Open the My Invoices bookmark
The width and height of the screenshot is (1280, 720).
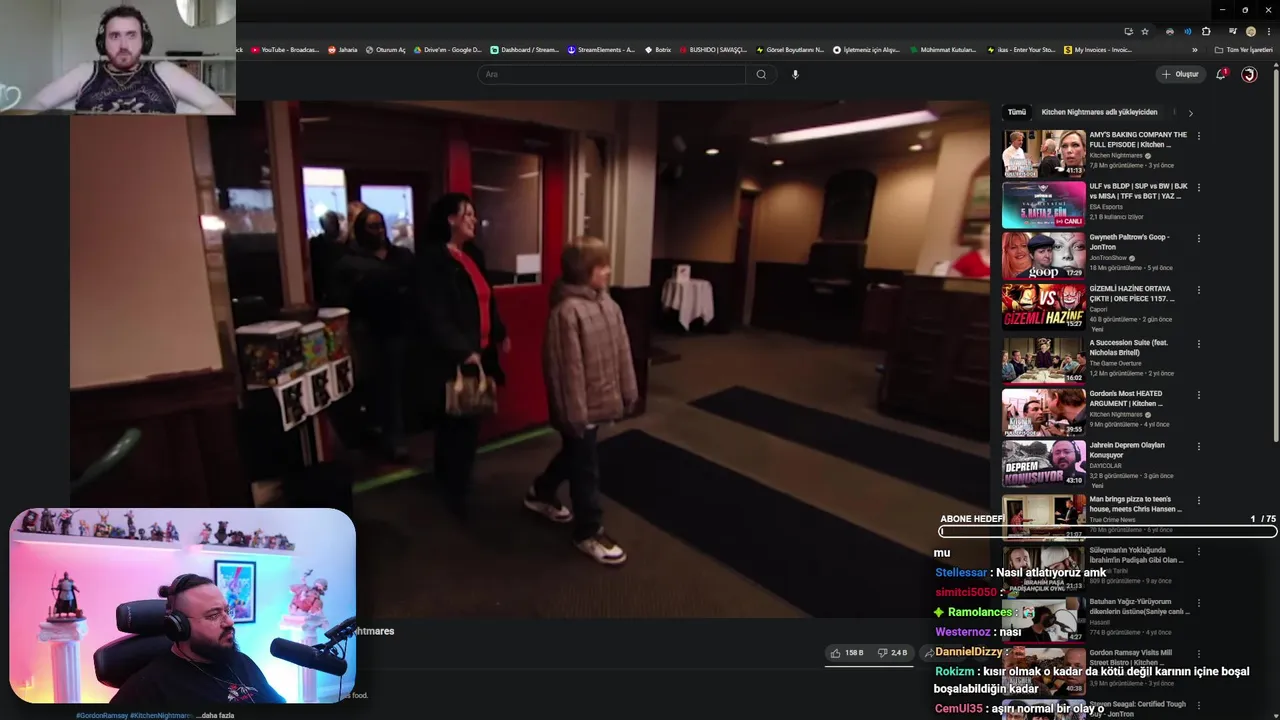click(x=1097, y=49)
